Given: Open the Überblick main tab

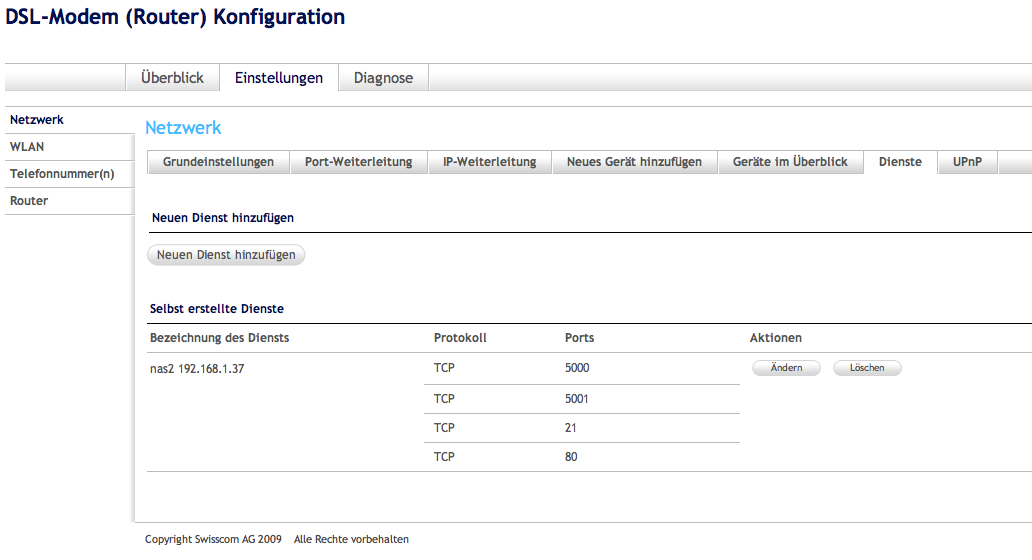Looking at the screenshot, I should coord(172,78).
